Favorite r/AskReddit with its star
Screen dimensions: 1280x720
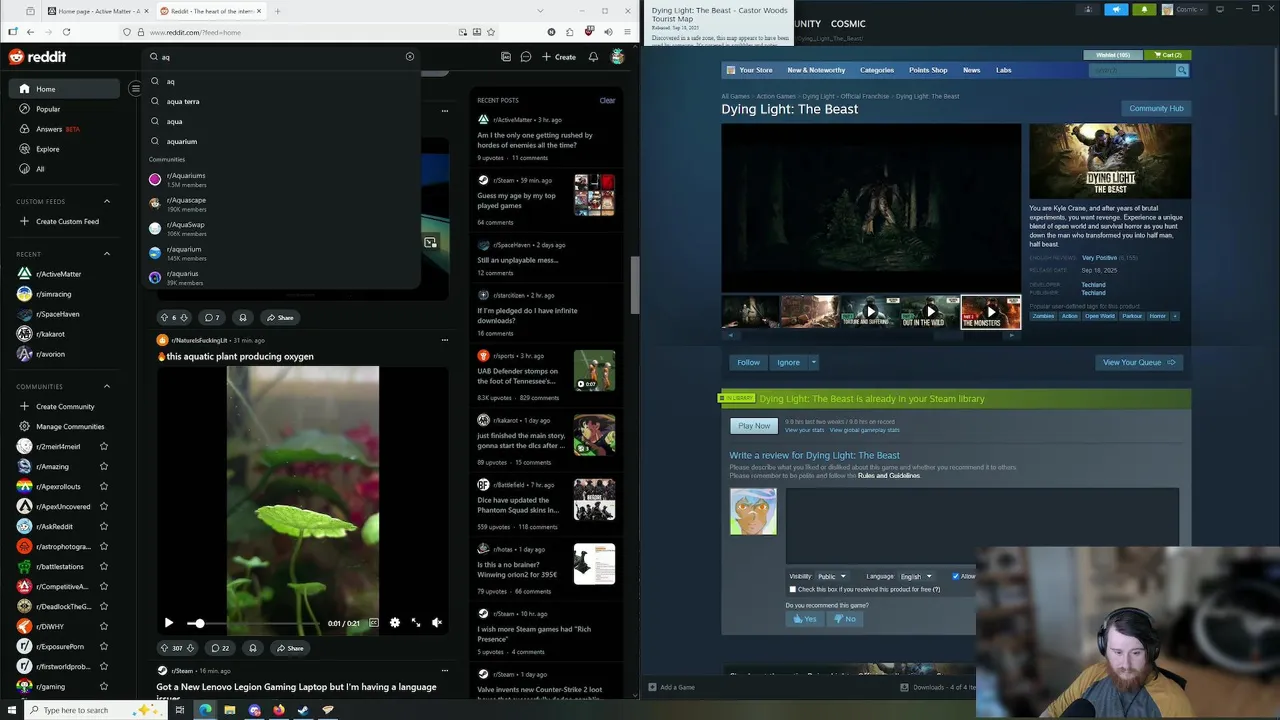(104, 526)
